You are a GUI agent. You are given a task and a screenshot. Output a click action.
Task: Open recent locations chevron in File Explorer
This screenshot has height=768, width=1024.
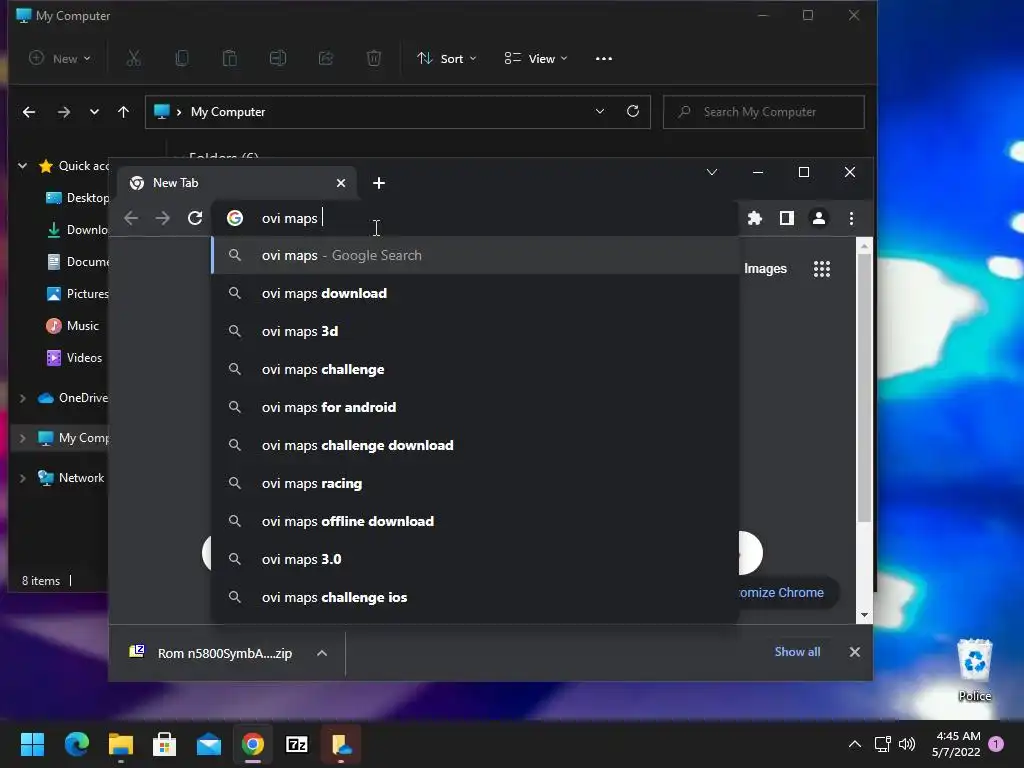[x=95, y=112]
